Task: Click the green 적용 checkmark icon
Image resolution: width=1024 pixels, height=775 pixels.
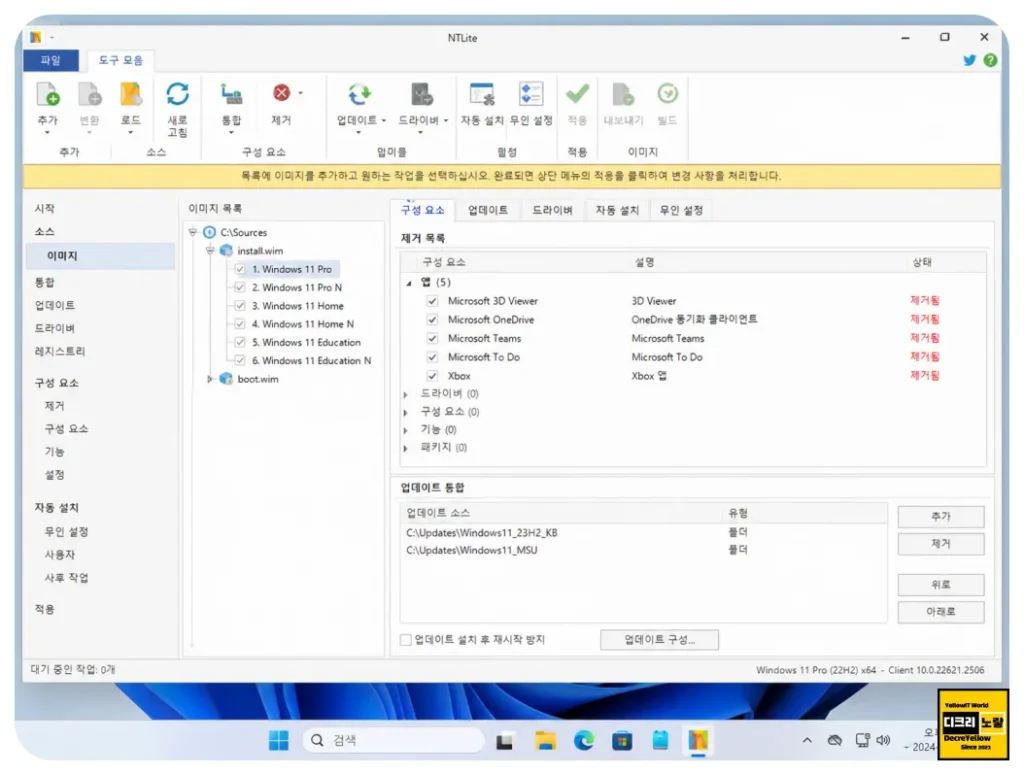Action: pos(577,95)
